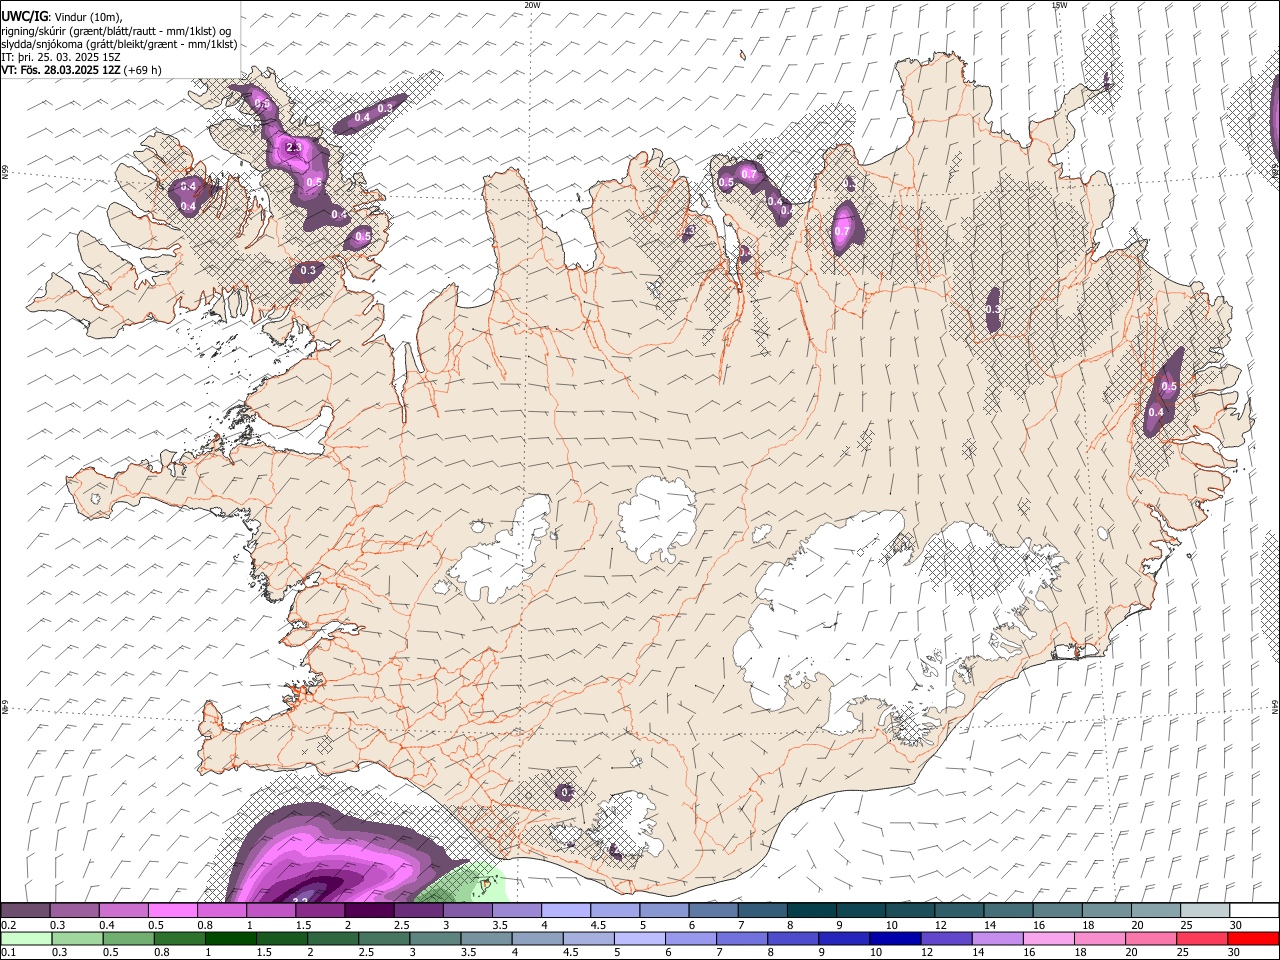Viewport: 1280px width, 960px height.
Task: Click the pale green 0.1 rain legend swatch
Action: pos(26,938)
